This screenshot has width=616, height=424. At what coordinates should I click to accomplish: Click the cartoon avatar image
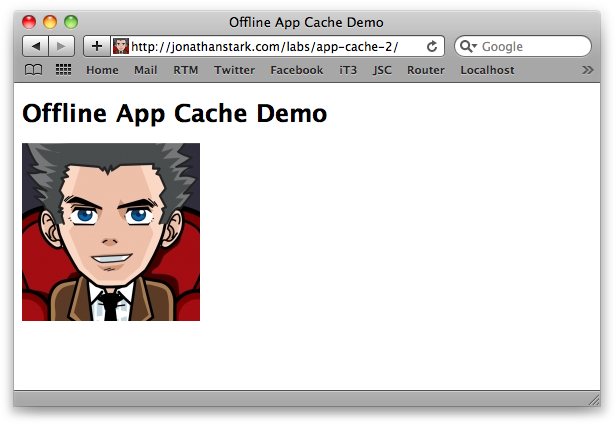(111, 232)
